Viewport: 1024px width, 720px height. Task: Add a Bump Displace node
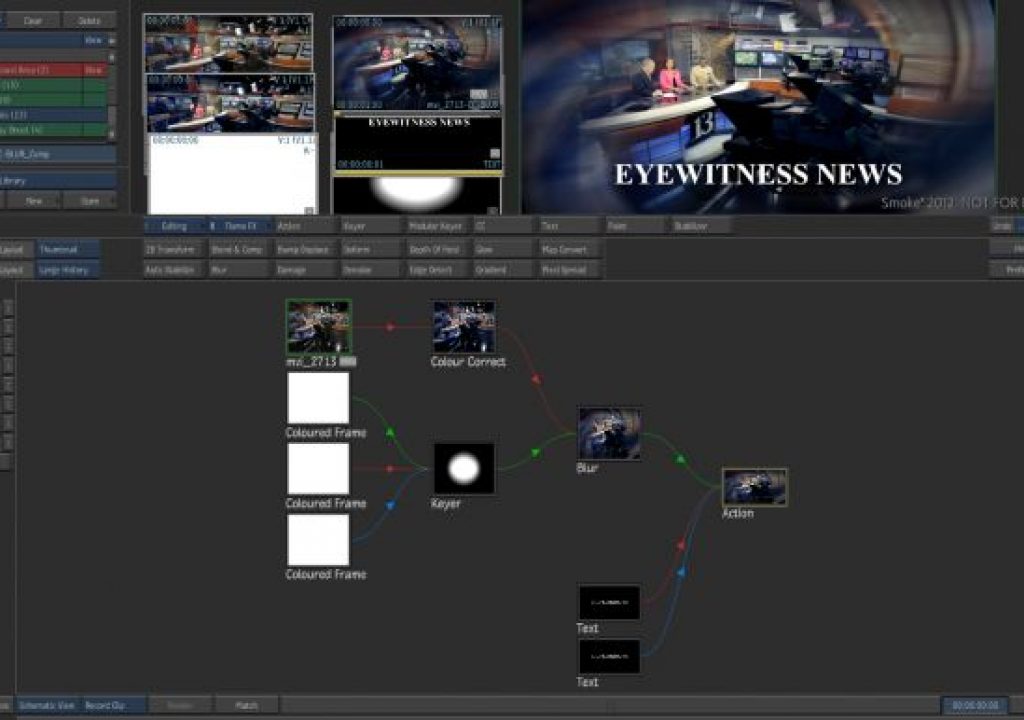pos(306,250)
